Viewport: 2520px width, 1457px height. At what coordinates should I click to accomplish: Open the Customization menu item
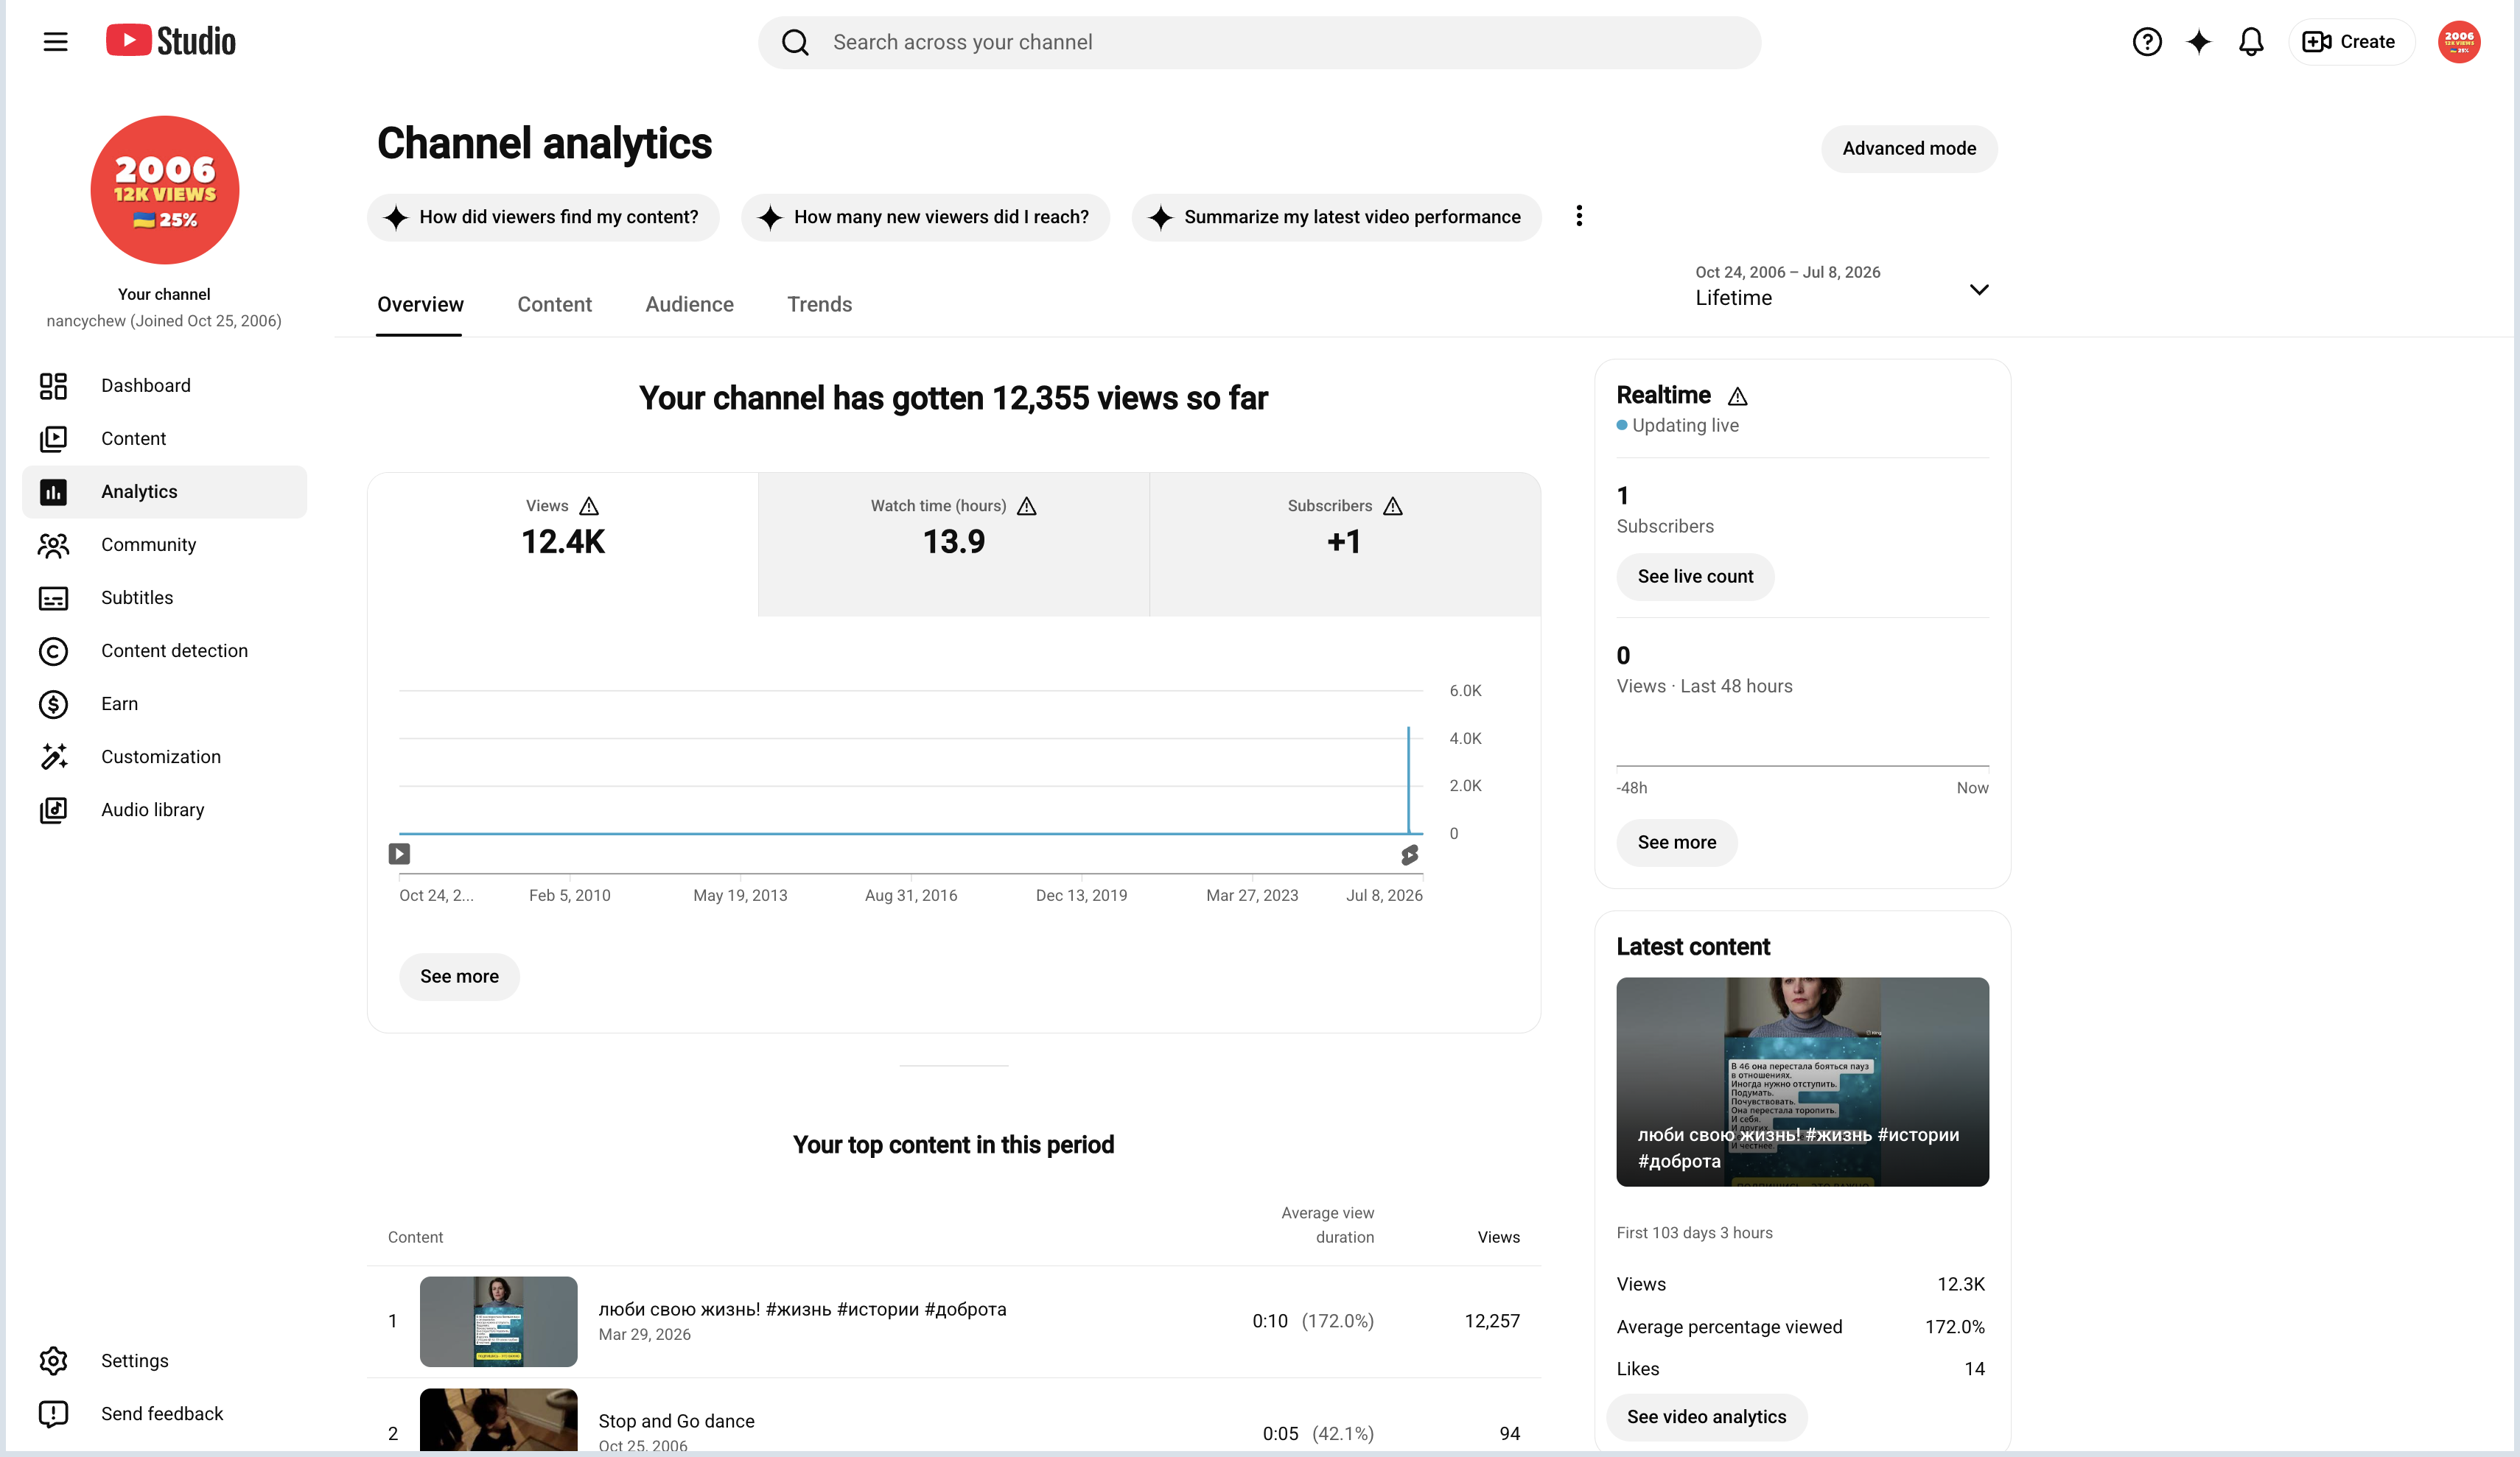tap(164, 757)
